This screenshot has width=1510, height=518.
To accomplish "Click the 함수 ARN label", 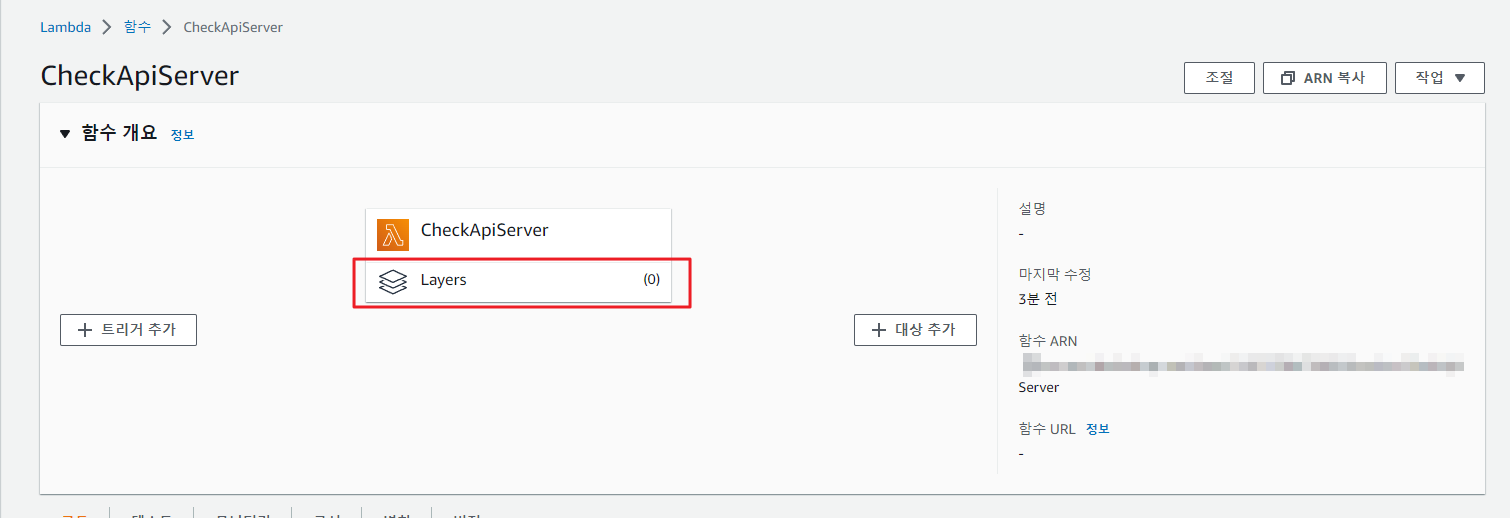I will [x=1048, y=341].
